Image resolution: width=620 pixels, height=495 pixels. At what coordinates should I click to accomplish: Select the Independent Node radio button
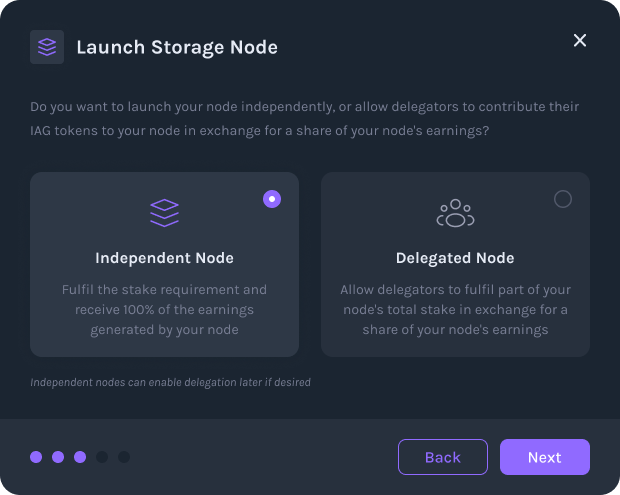(272, 199)
